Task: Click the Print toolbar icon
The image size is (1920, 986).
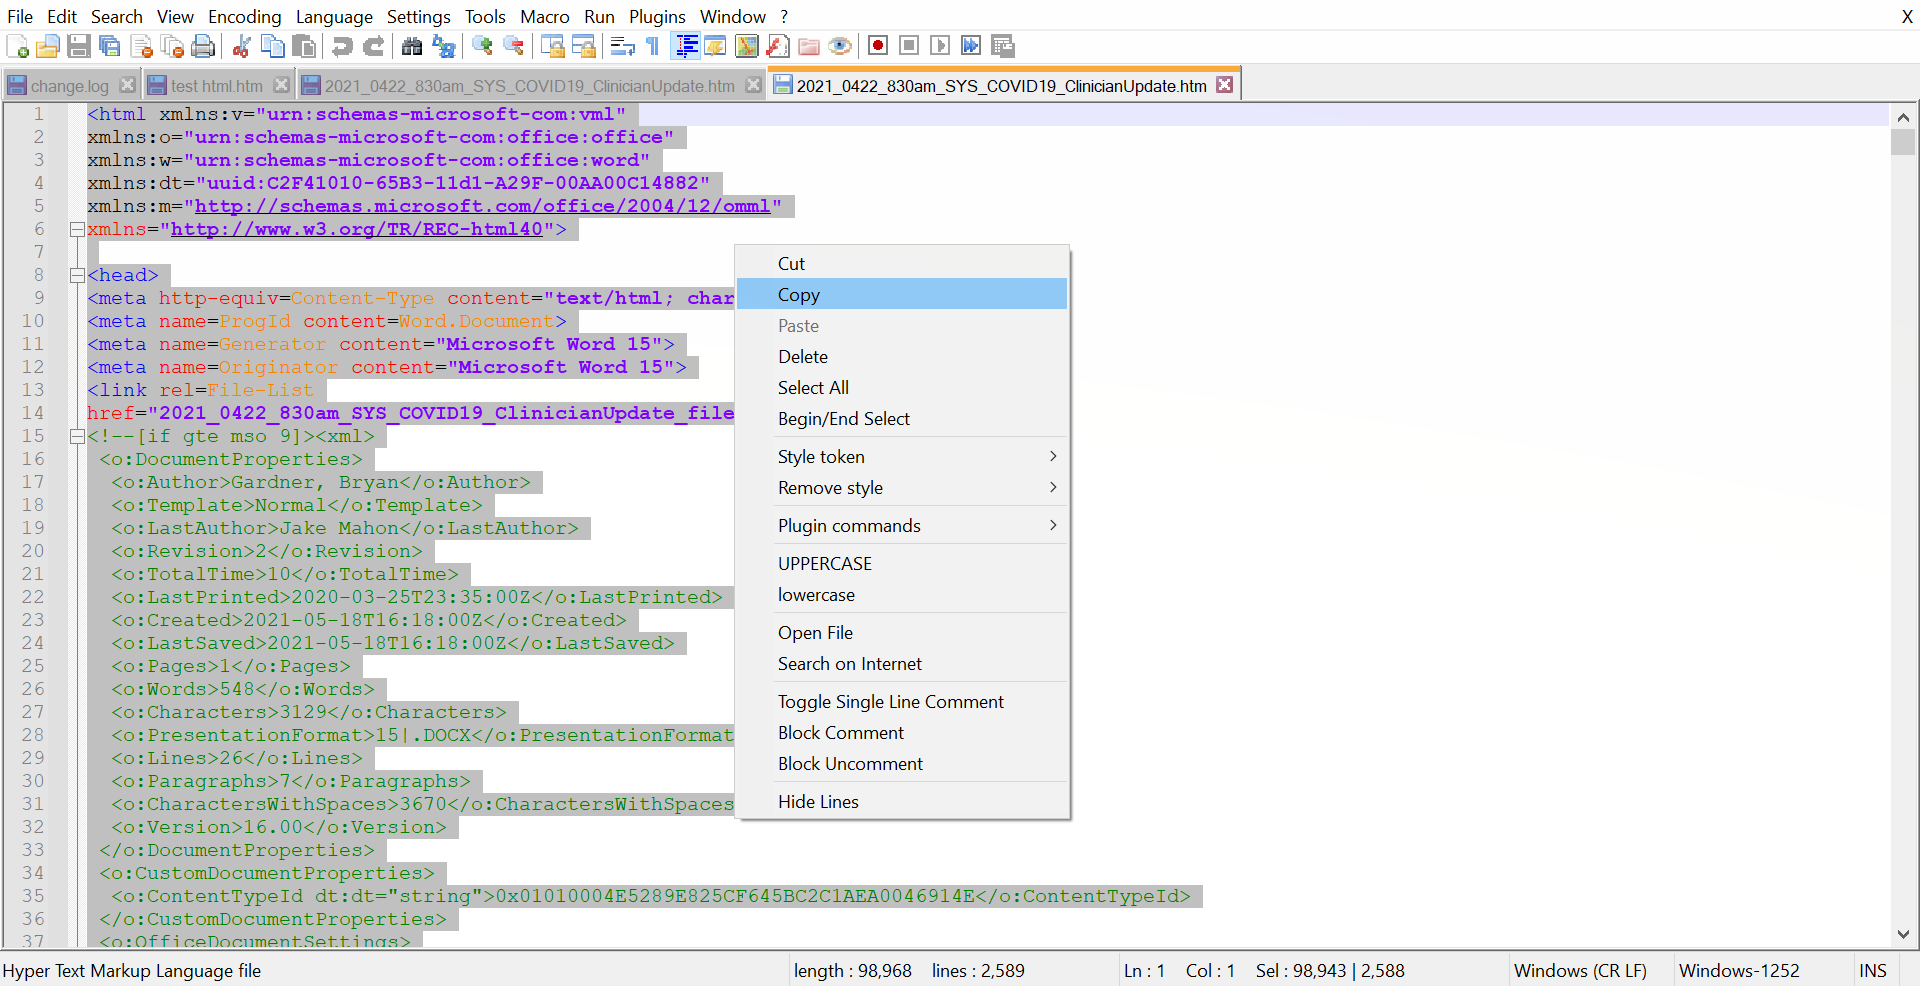Action: [203, 46]
